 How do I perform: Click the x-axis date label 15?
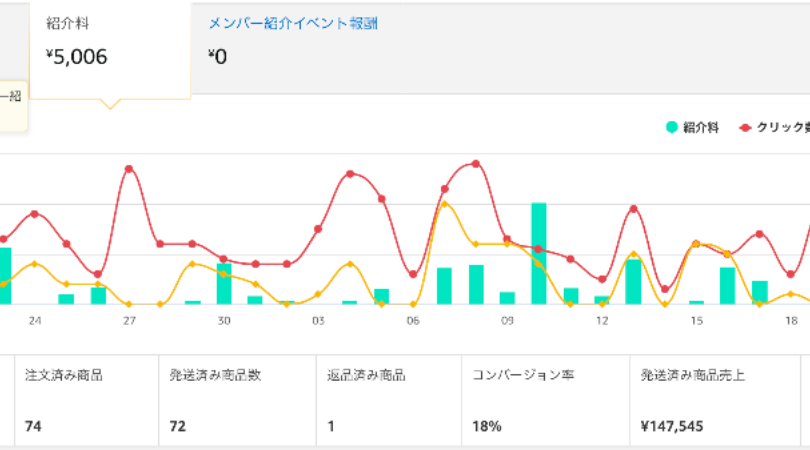pyautogui.click(x=697, y=320)
